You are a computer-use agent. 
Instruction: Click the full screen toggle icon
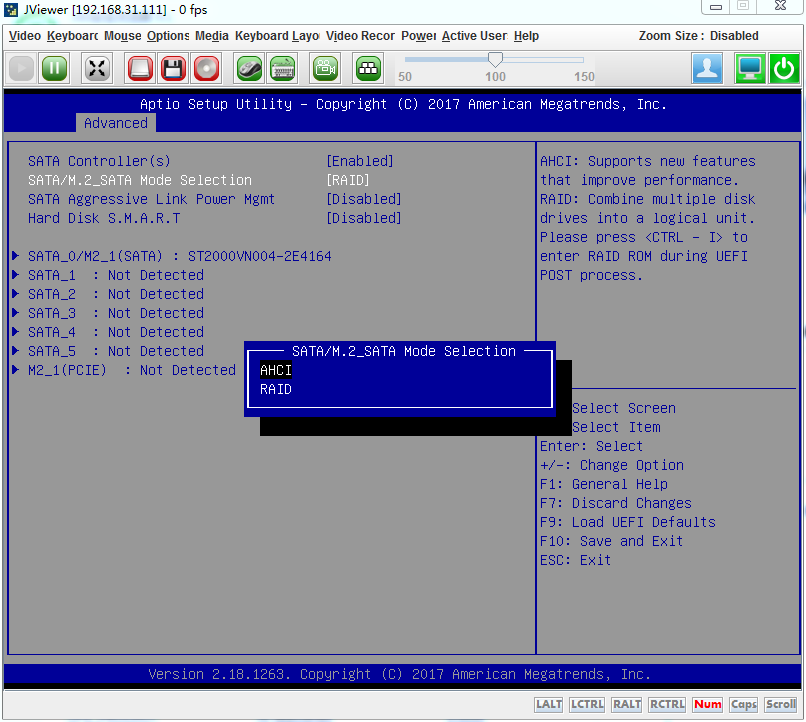tap(97, 68)
